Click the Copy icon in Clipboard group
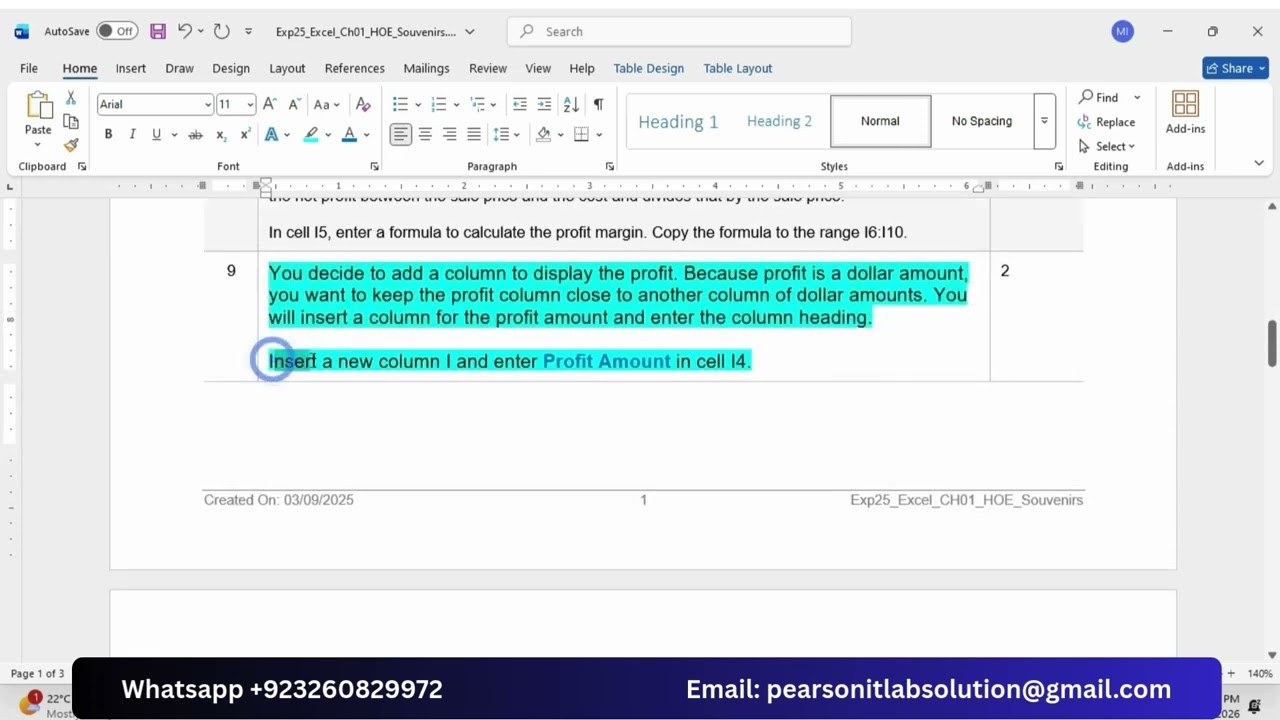The image size is (1280, 720). tap(70, 121)
